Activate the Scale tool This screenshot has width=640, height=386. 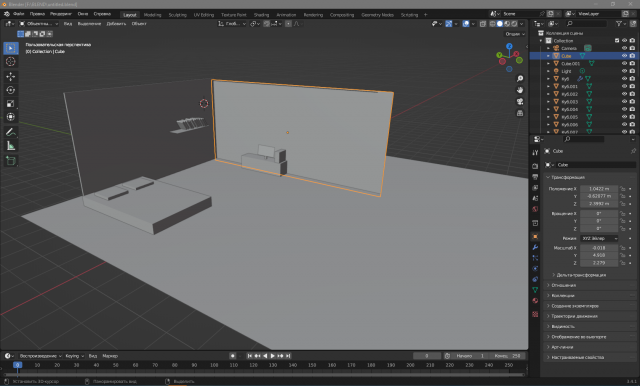[11, 103]
